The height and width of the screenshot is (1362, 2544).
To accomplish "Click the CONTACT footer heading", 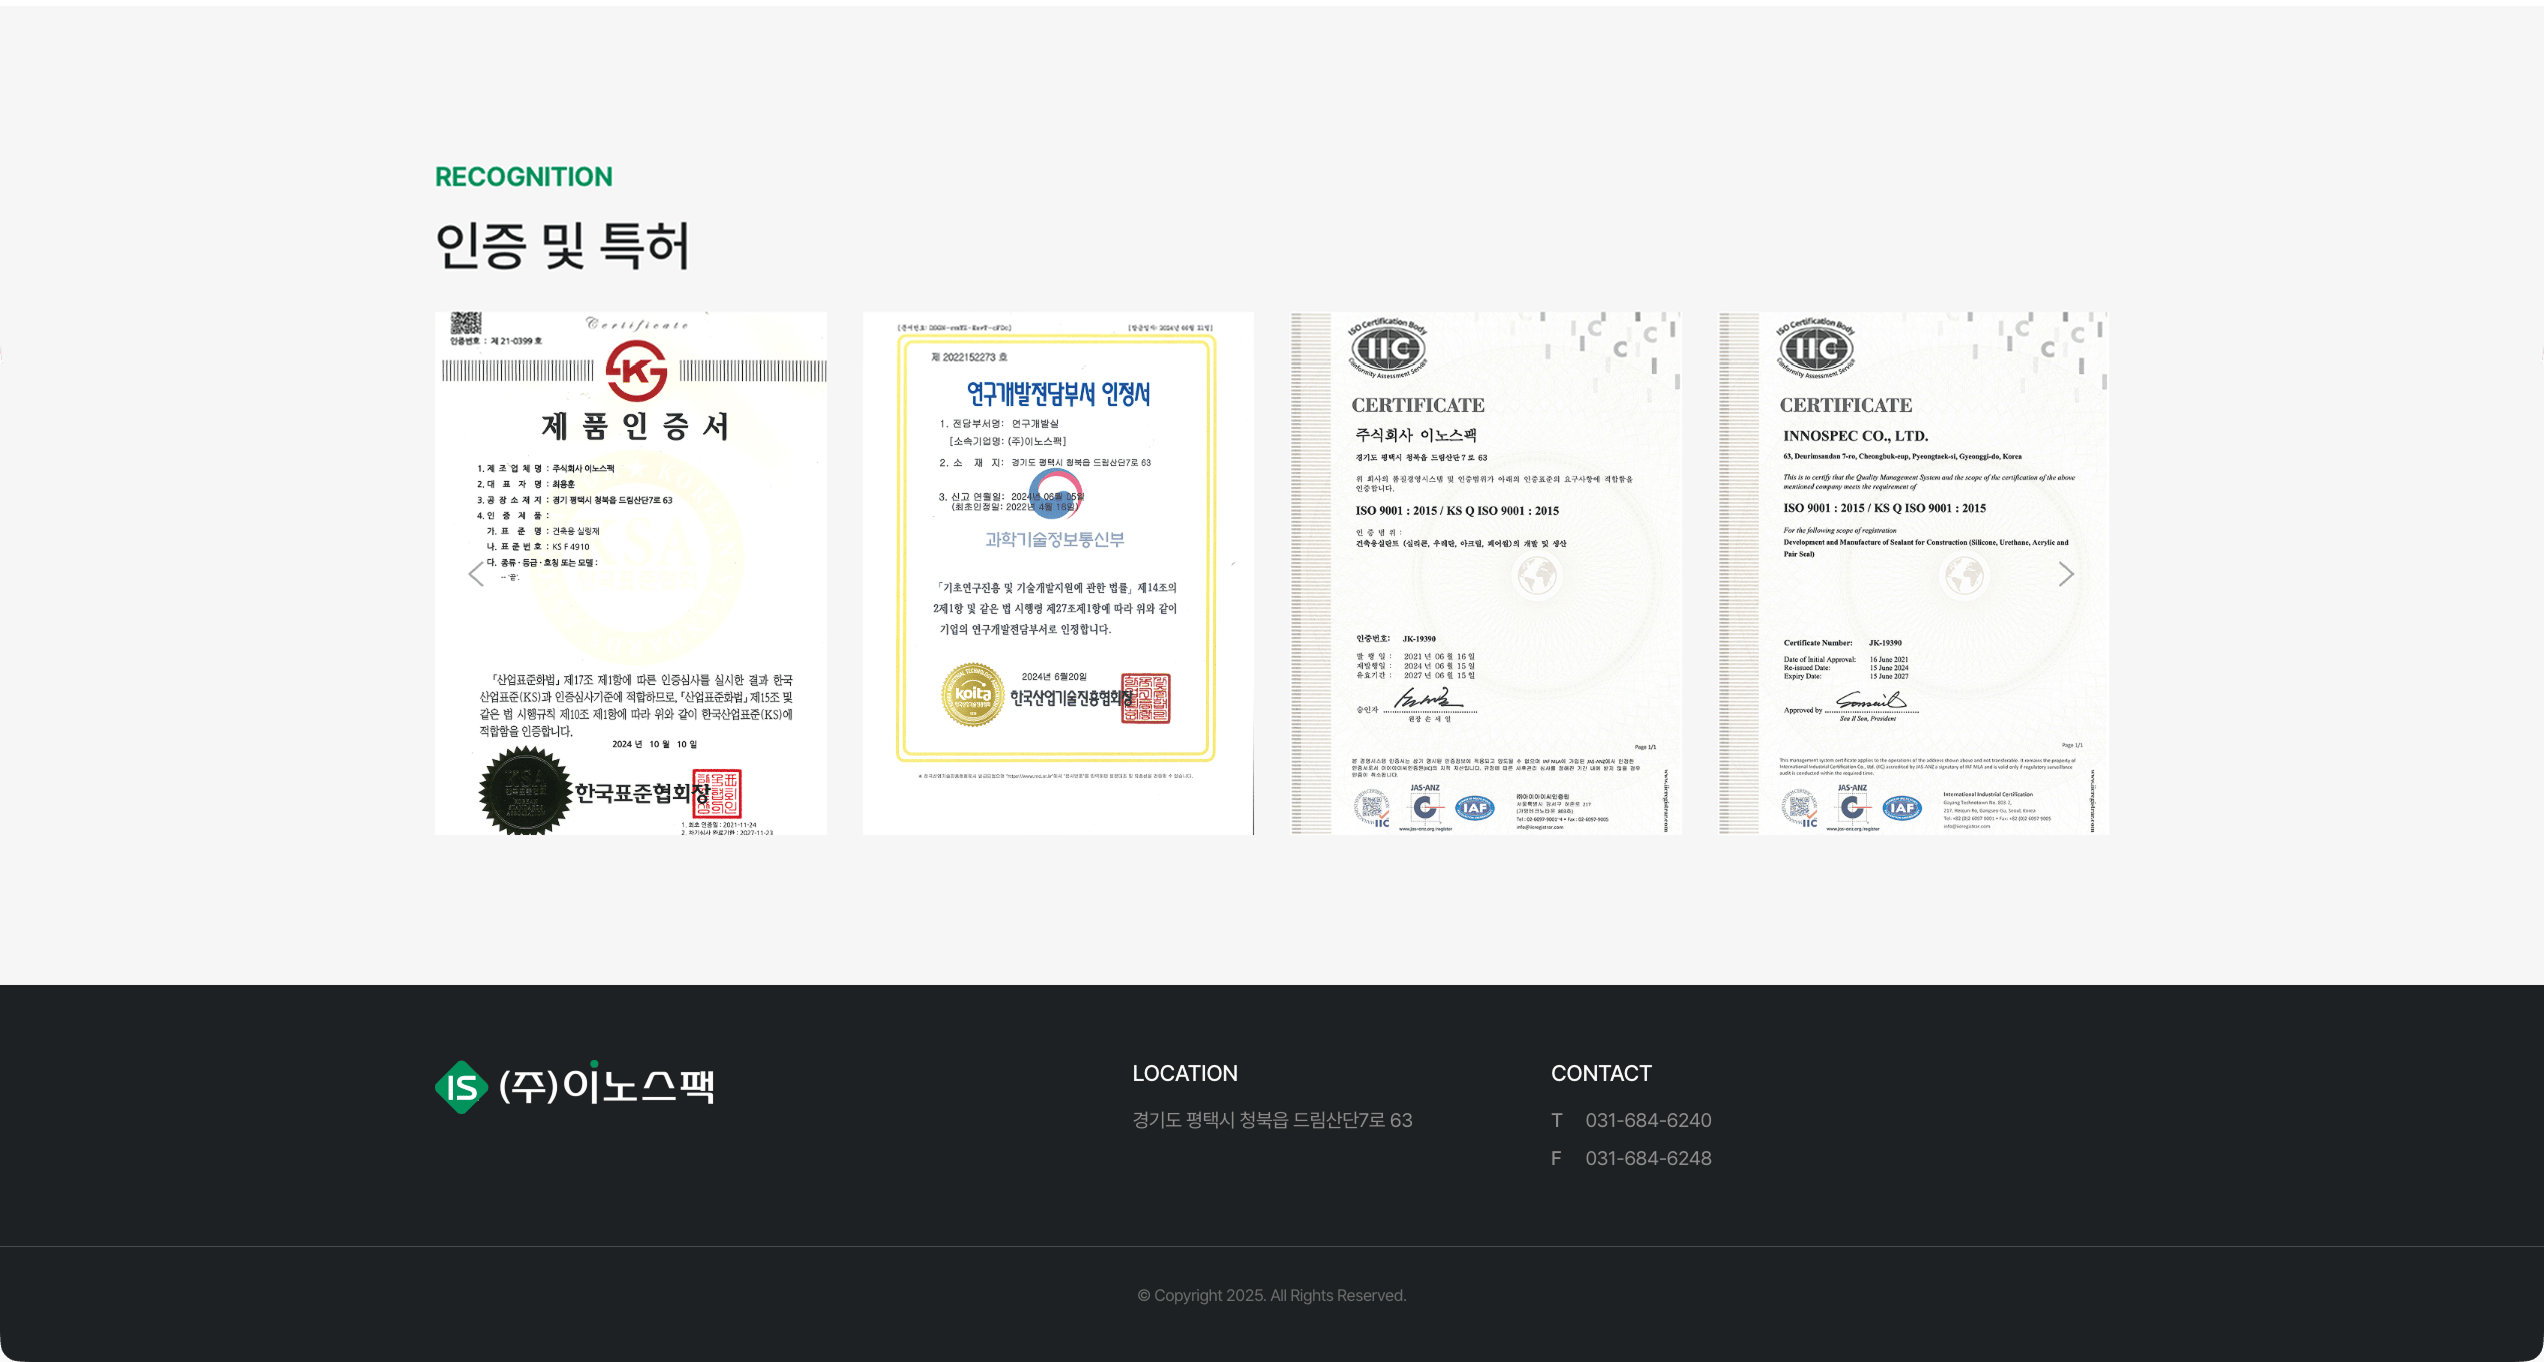I will [x=1601, y=1073].
